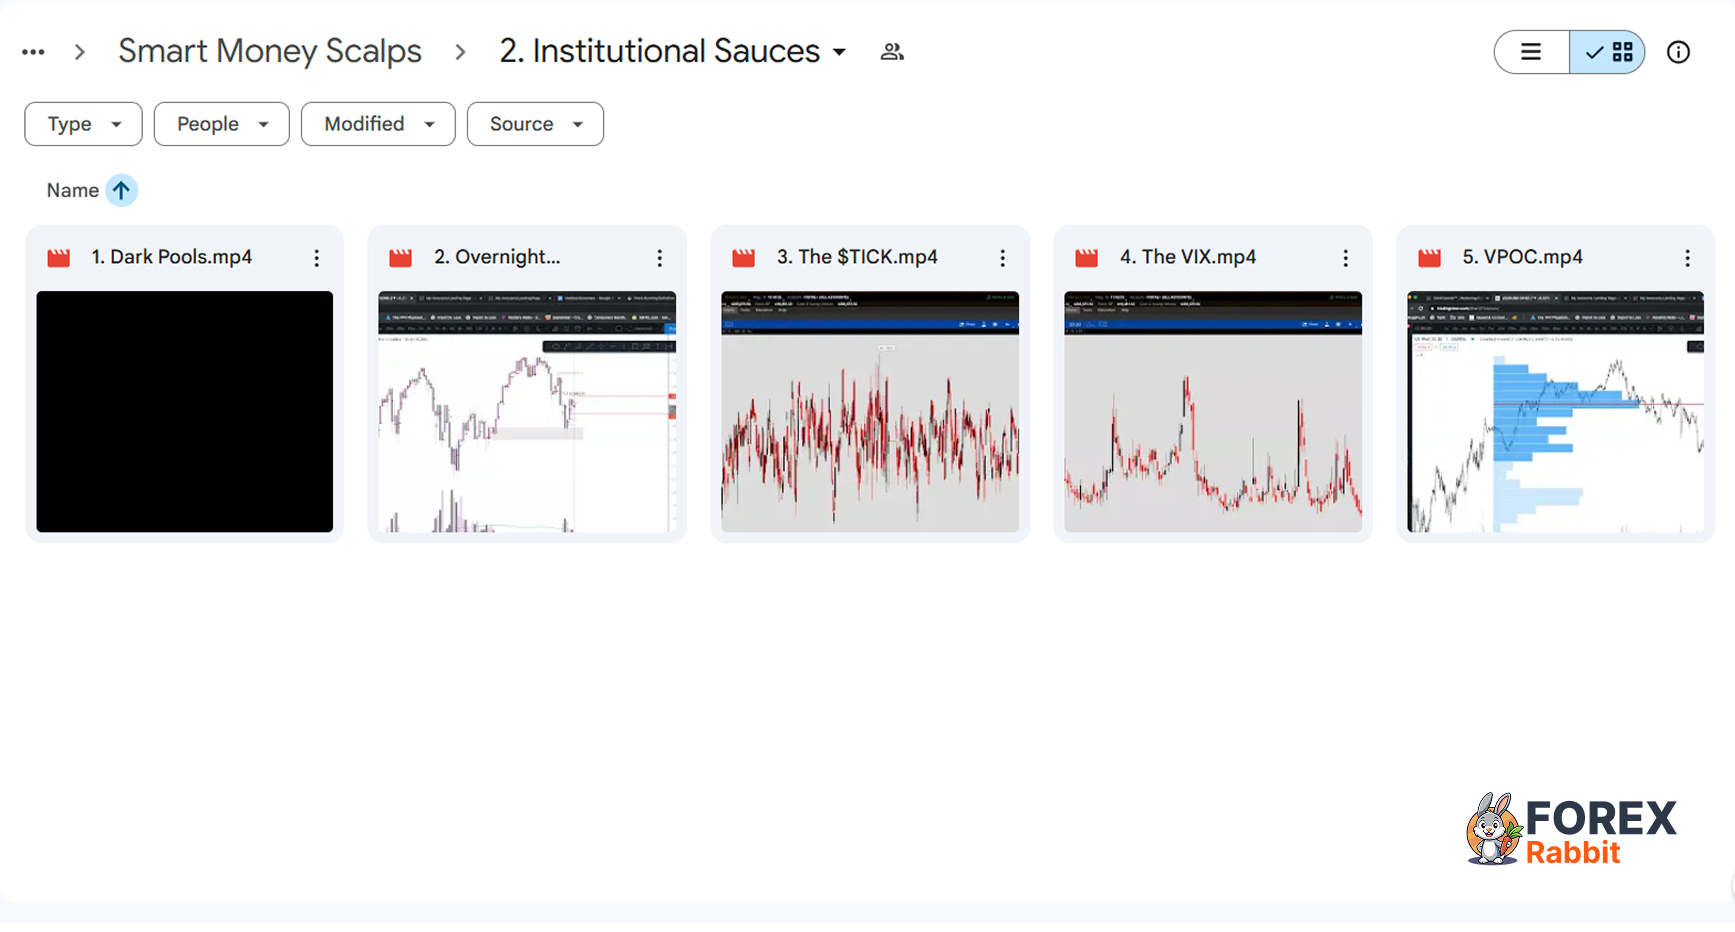Image resolution: width=1735 pixels, height=932 pixels.
Task: Expand the People filter dropdown
Action: (x=221, y=124)
